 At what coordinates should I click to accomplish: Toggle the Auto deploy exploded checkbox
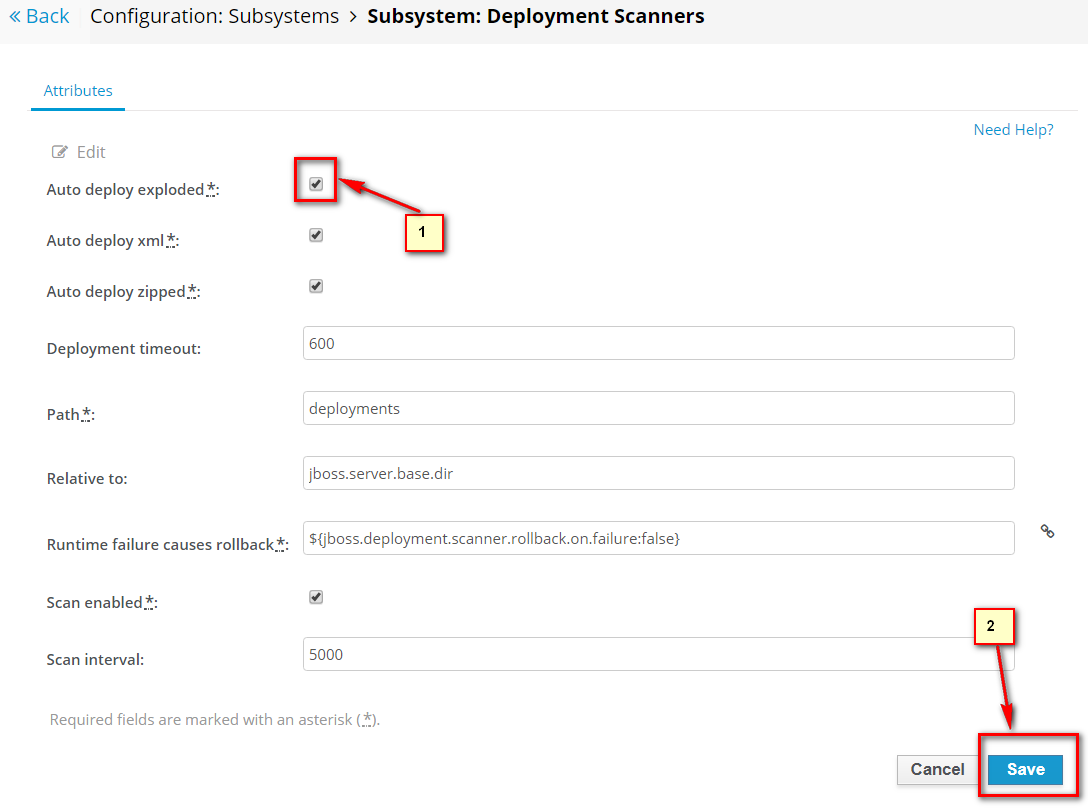pos(316,184)
